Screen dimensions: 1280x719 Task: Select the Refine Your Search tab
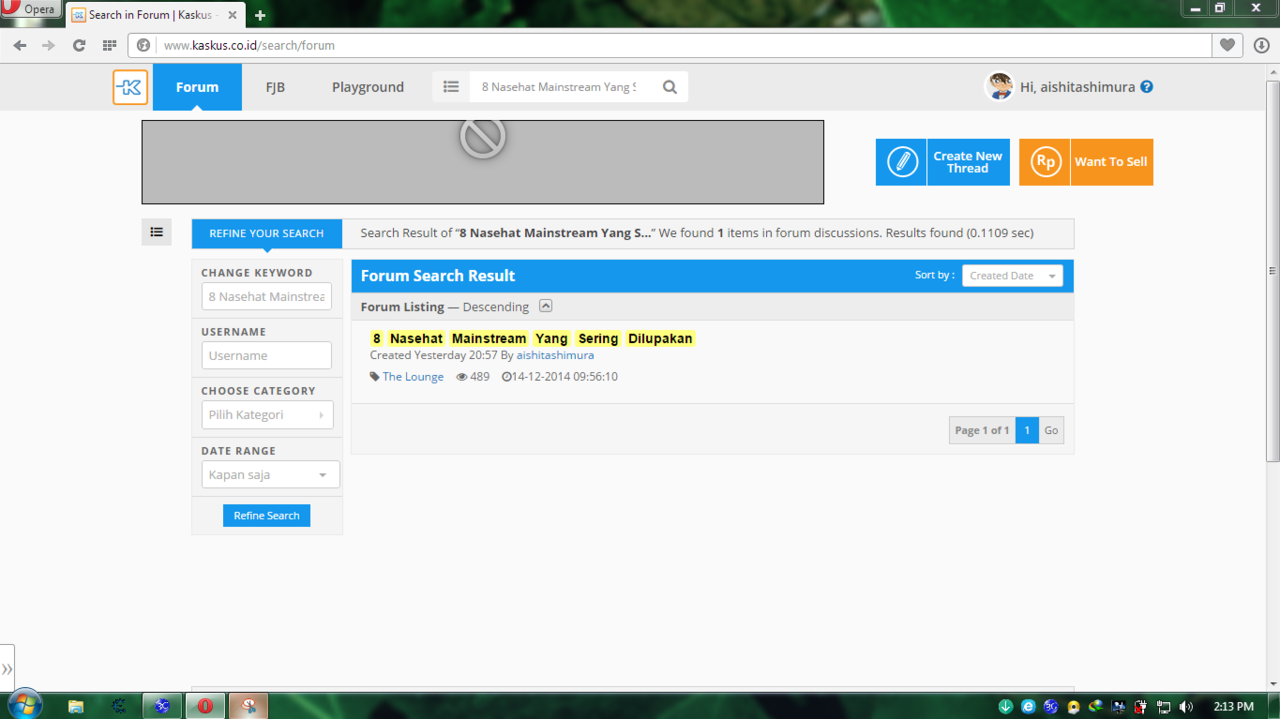(x=267, y=233)
